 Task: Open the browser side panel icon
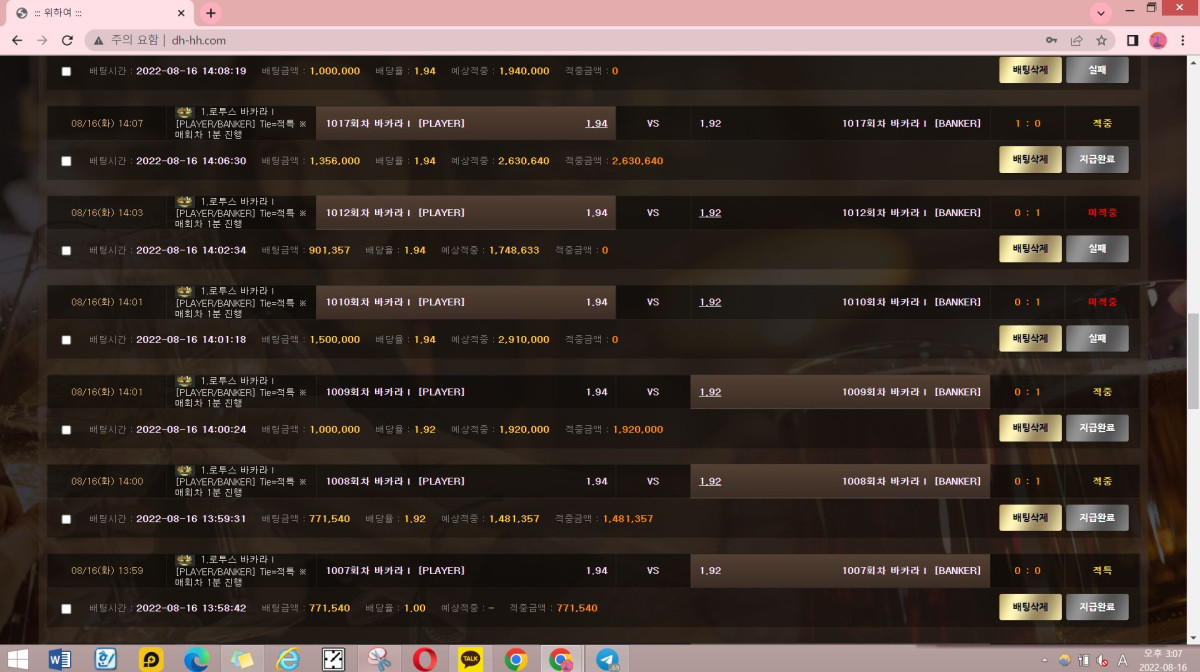[x=1133, y=40]
